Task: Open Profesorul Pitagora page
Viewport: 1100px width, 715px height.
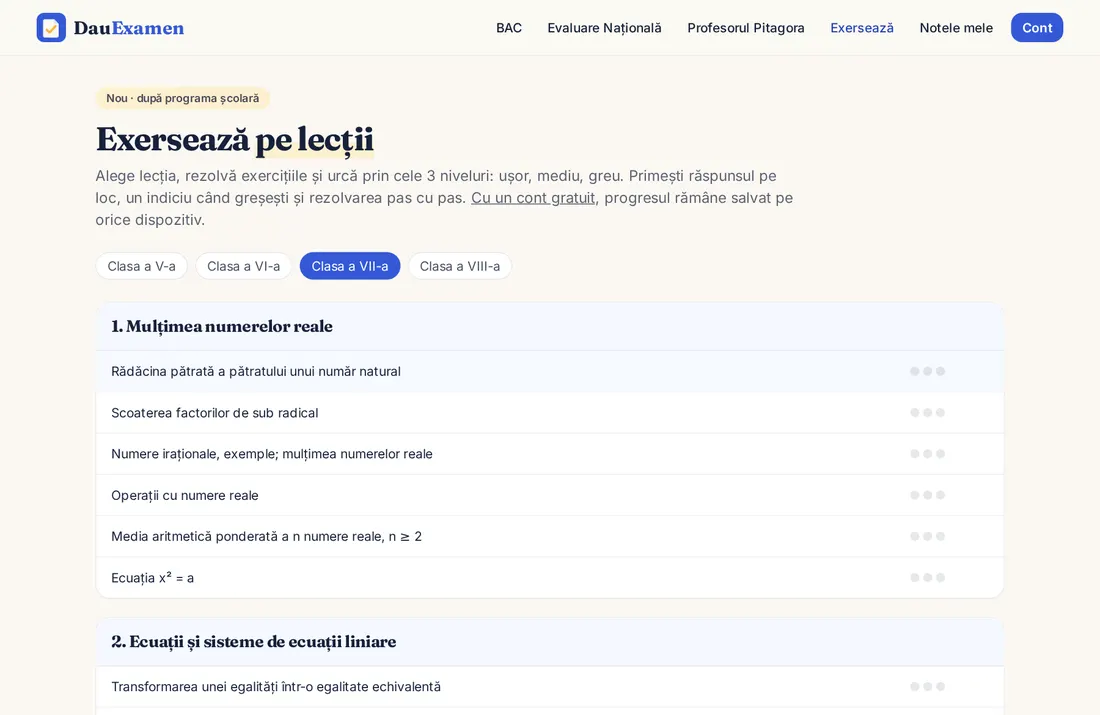Action: click(x=746, y=28)
